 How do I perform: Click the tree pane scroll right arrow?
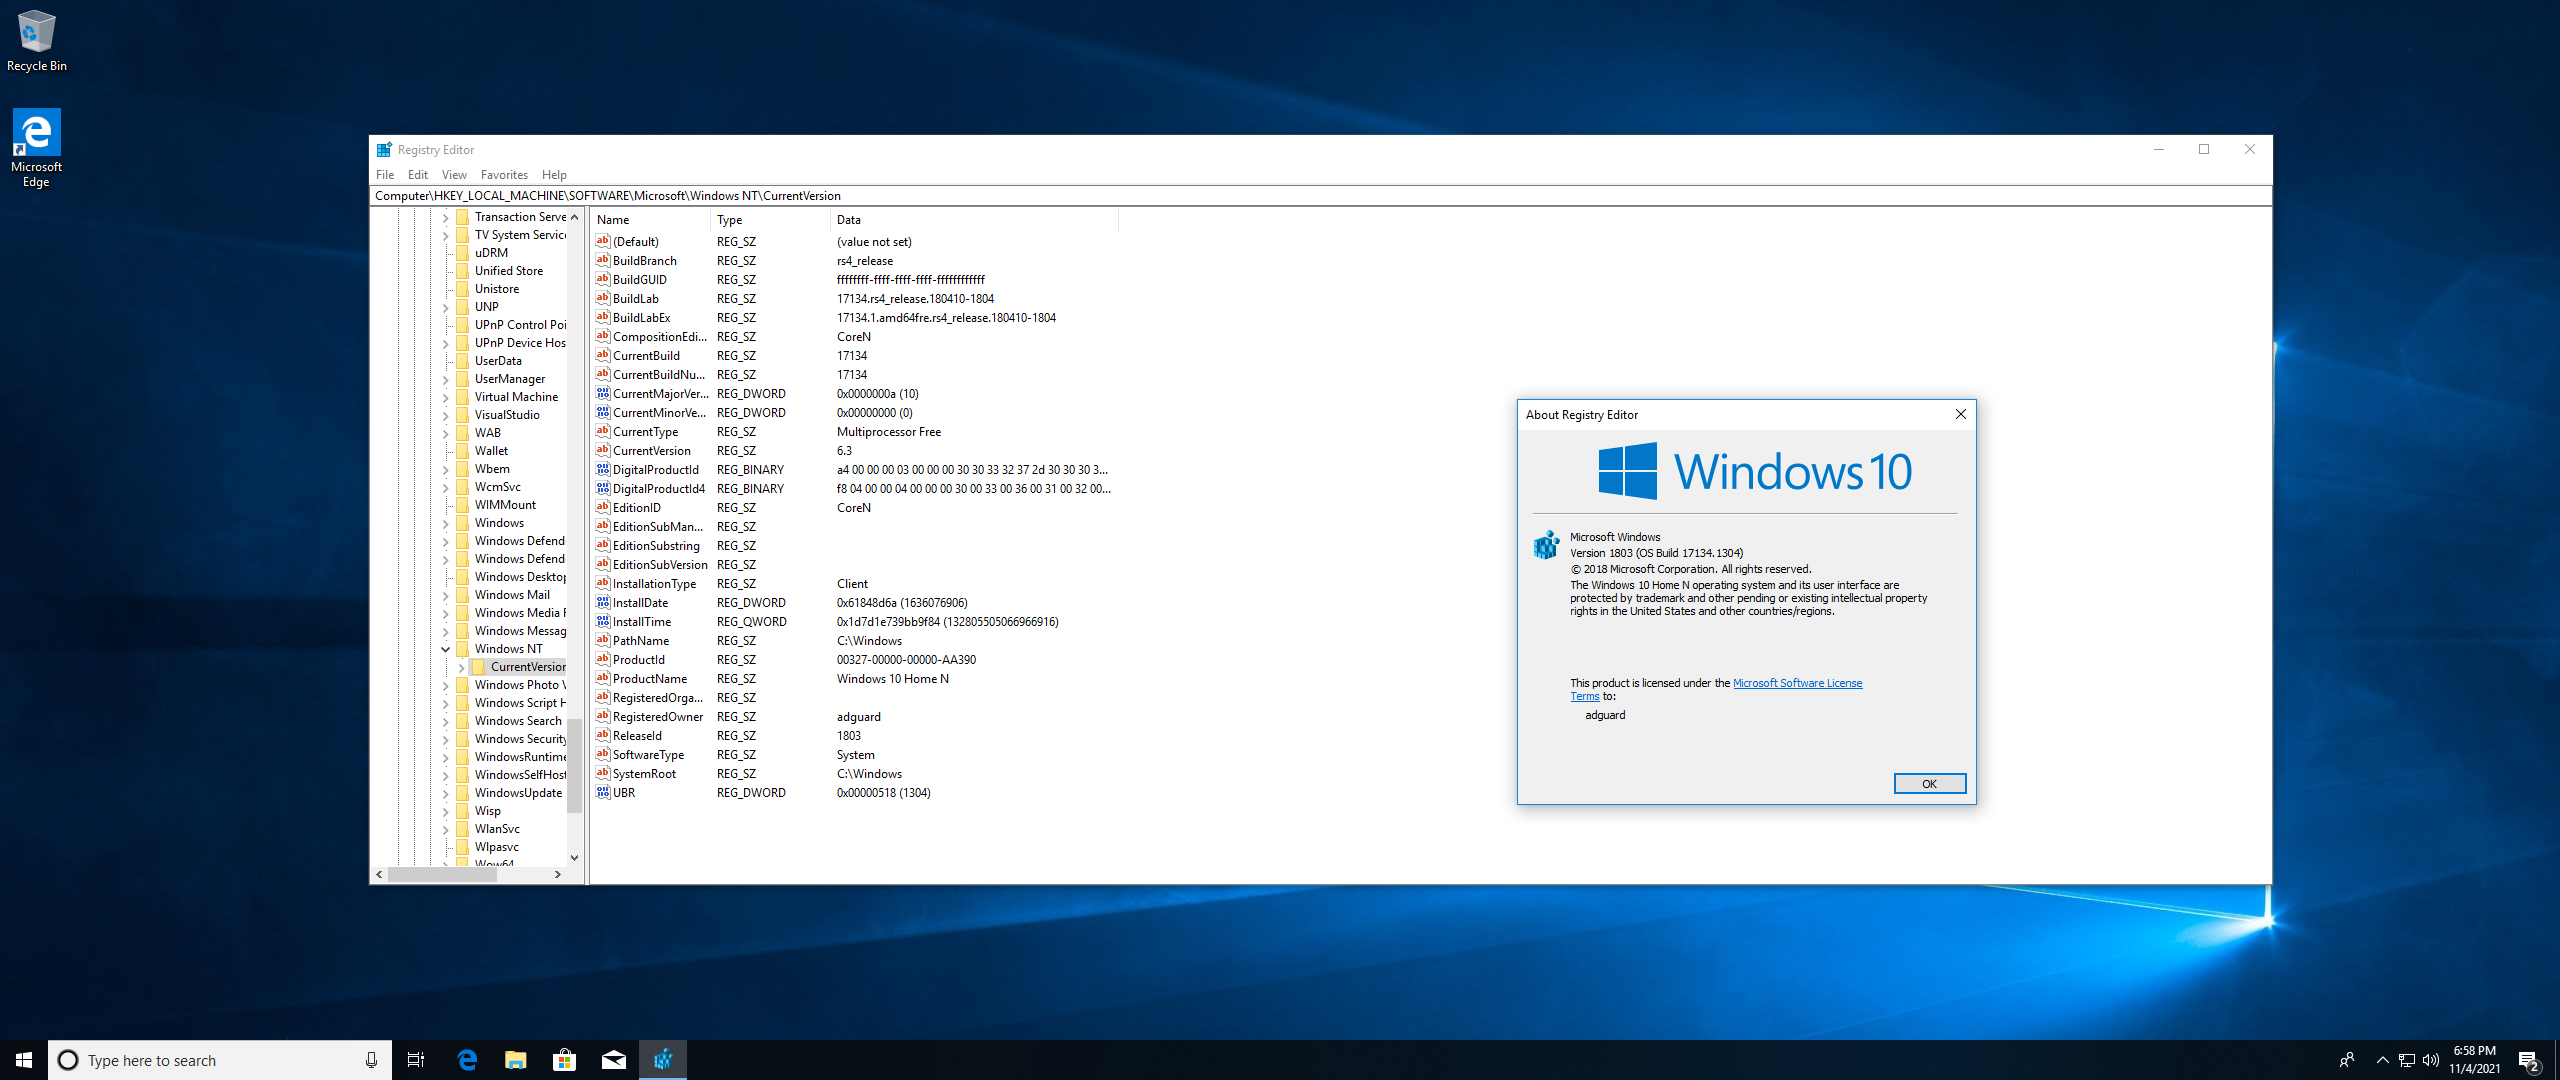pyautogui.click(x=558, y=874)
